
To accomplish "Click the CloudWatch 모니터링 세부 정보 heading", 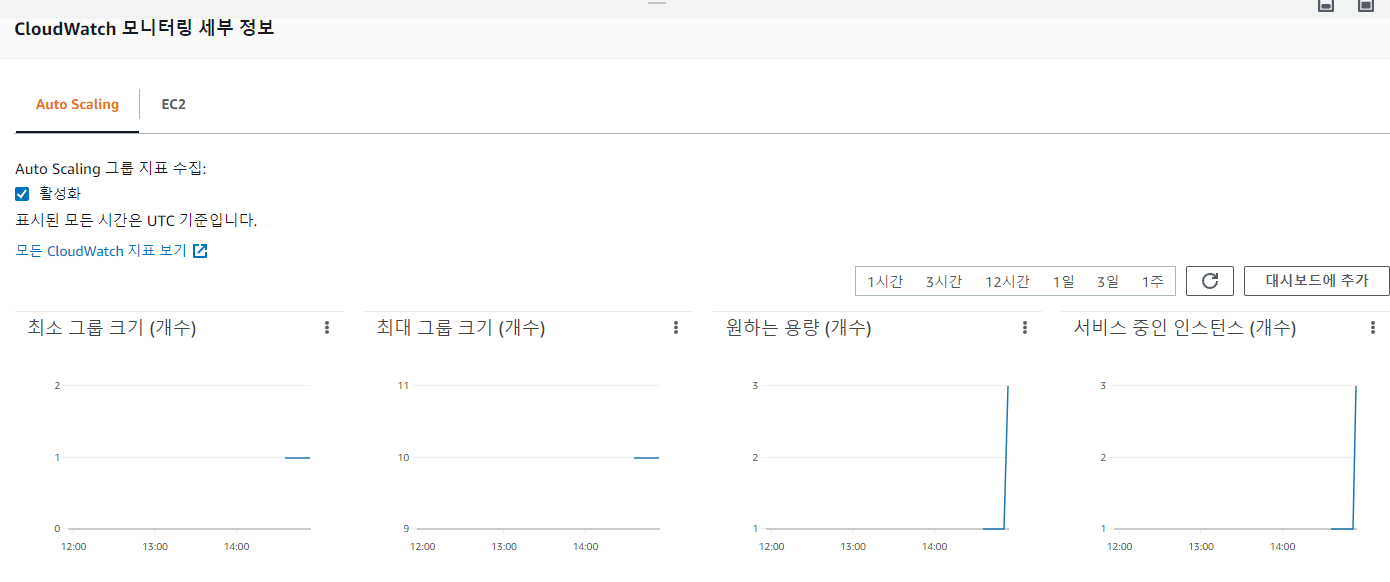I will pos(144,28).
